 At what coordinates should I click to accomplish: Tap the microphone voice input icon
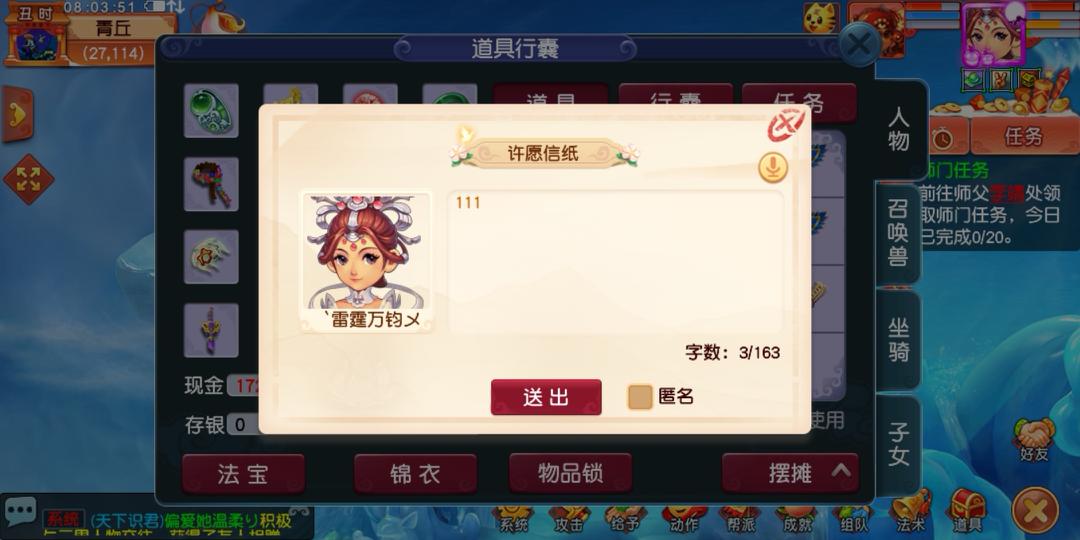coord(773,167)
